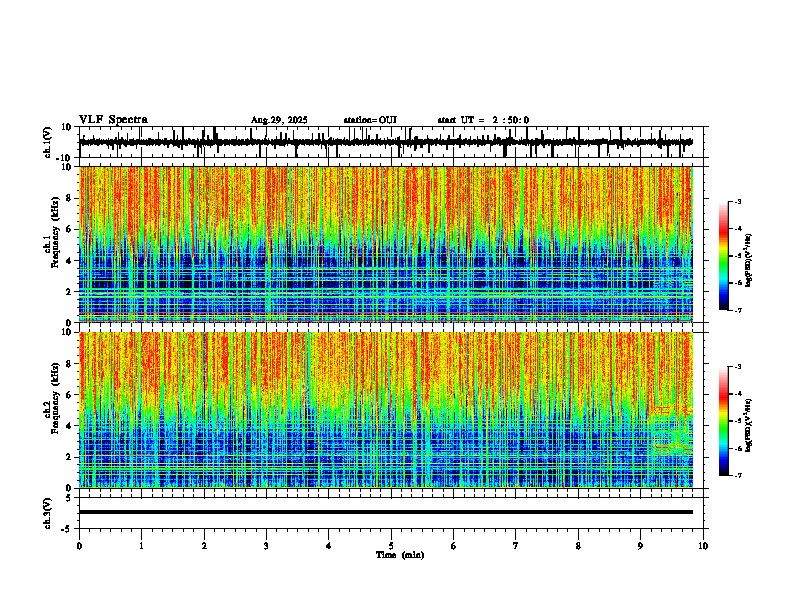Click the flat black ch.3 voltage trace
This screenshot has width=792, height=612.
385,512
